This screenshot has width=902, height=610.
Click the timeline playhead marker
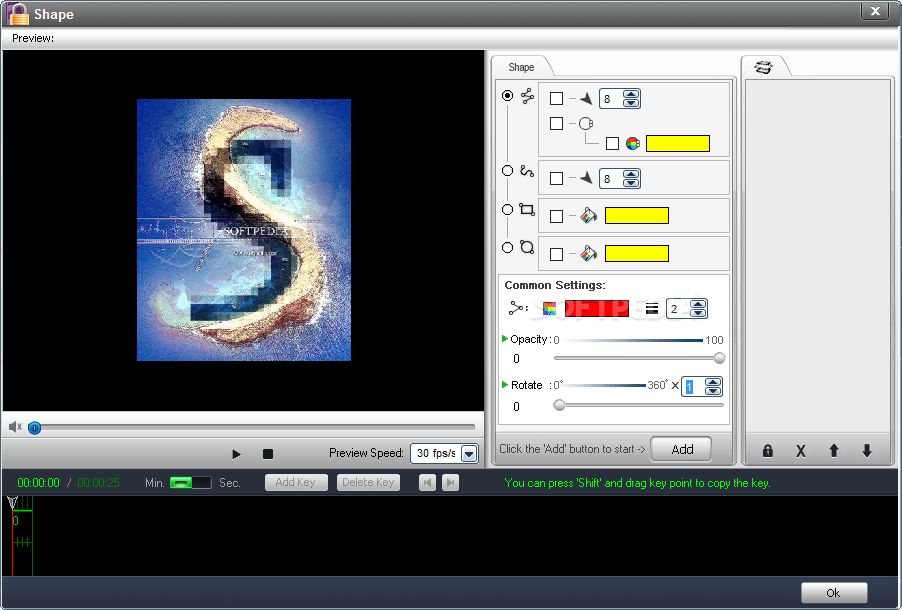pyautogui.click(x=12, y=504)
